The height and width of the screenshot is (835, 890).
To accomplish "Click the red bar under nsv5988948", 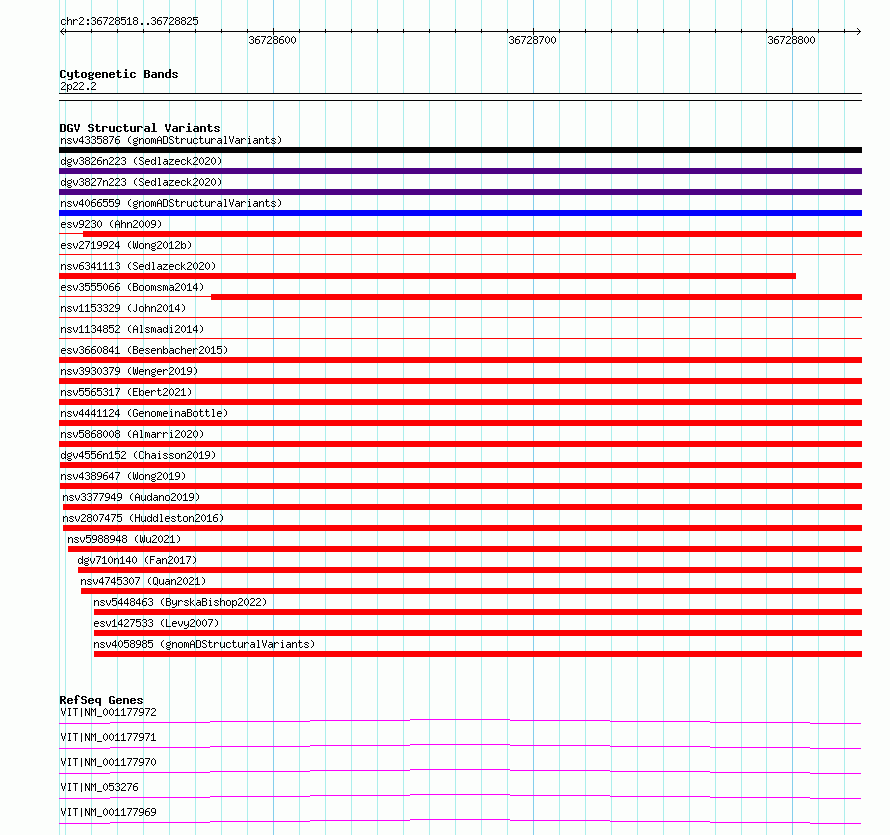I will pos(465,549).
